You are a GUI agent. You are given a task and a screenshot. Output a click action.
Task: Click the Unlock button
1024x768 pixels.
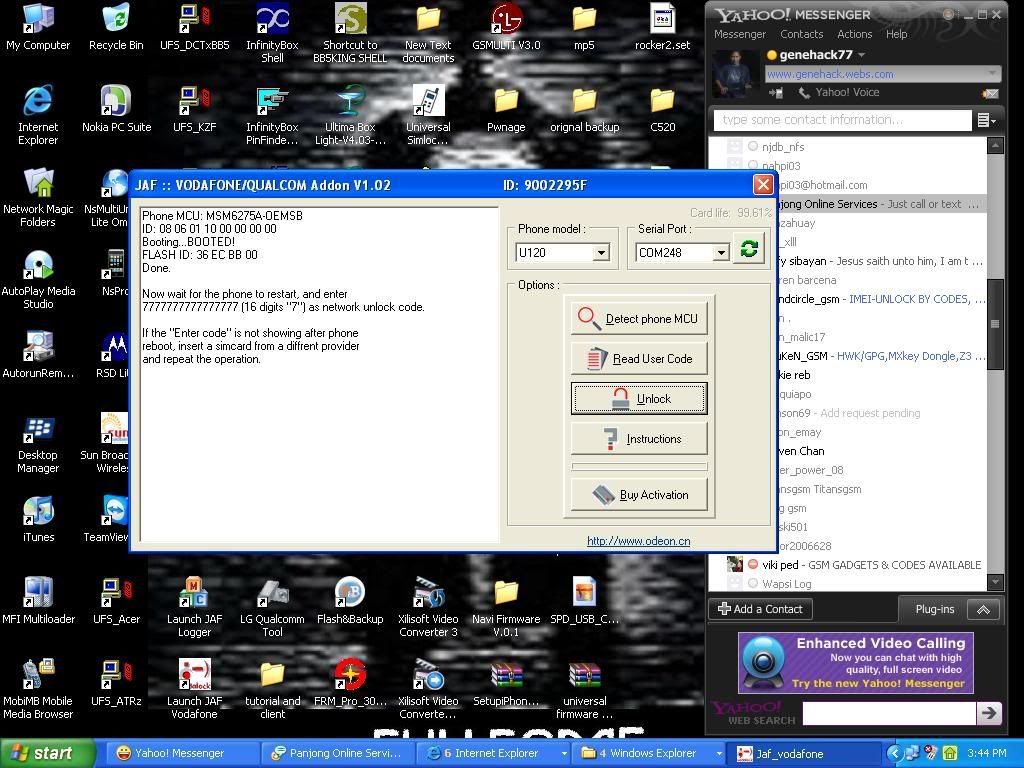639,398
